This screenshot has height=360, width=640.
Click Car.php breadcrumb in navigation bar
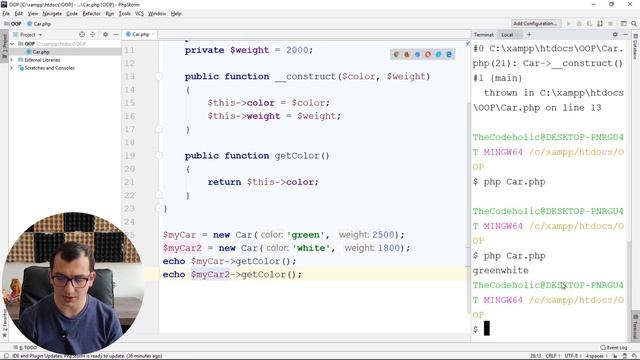(38, 24)
